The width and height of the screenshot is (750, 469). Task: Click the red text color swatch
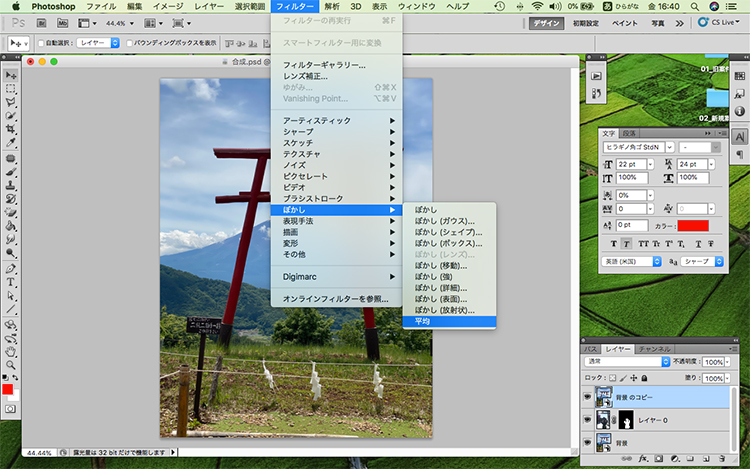pyautogui.click(x=693, y=226)
